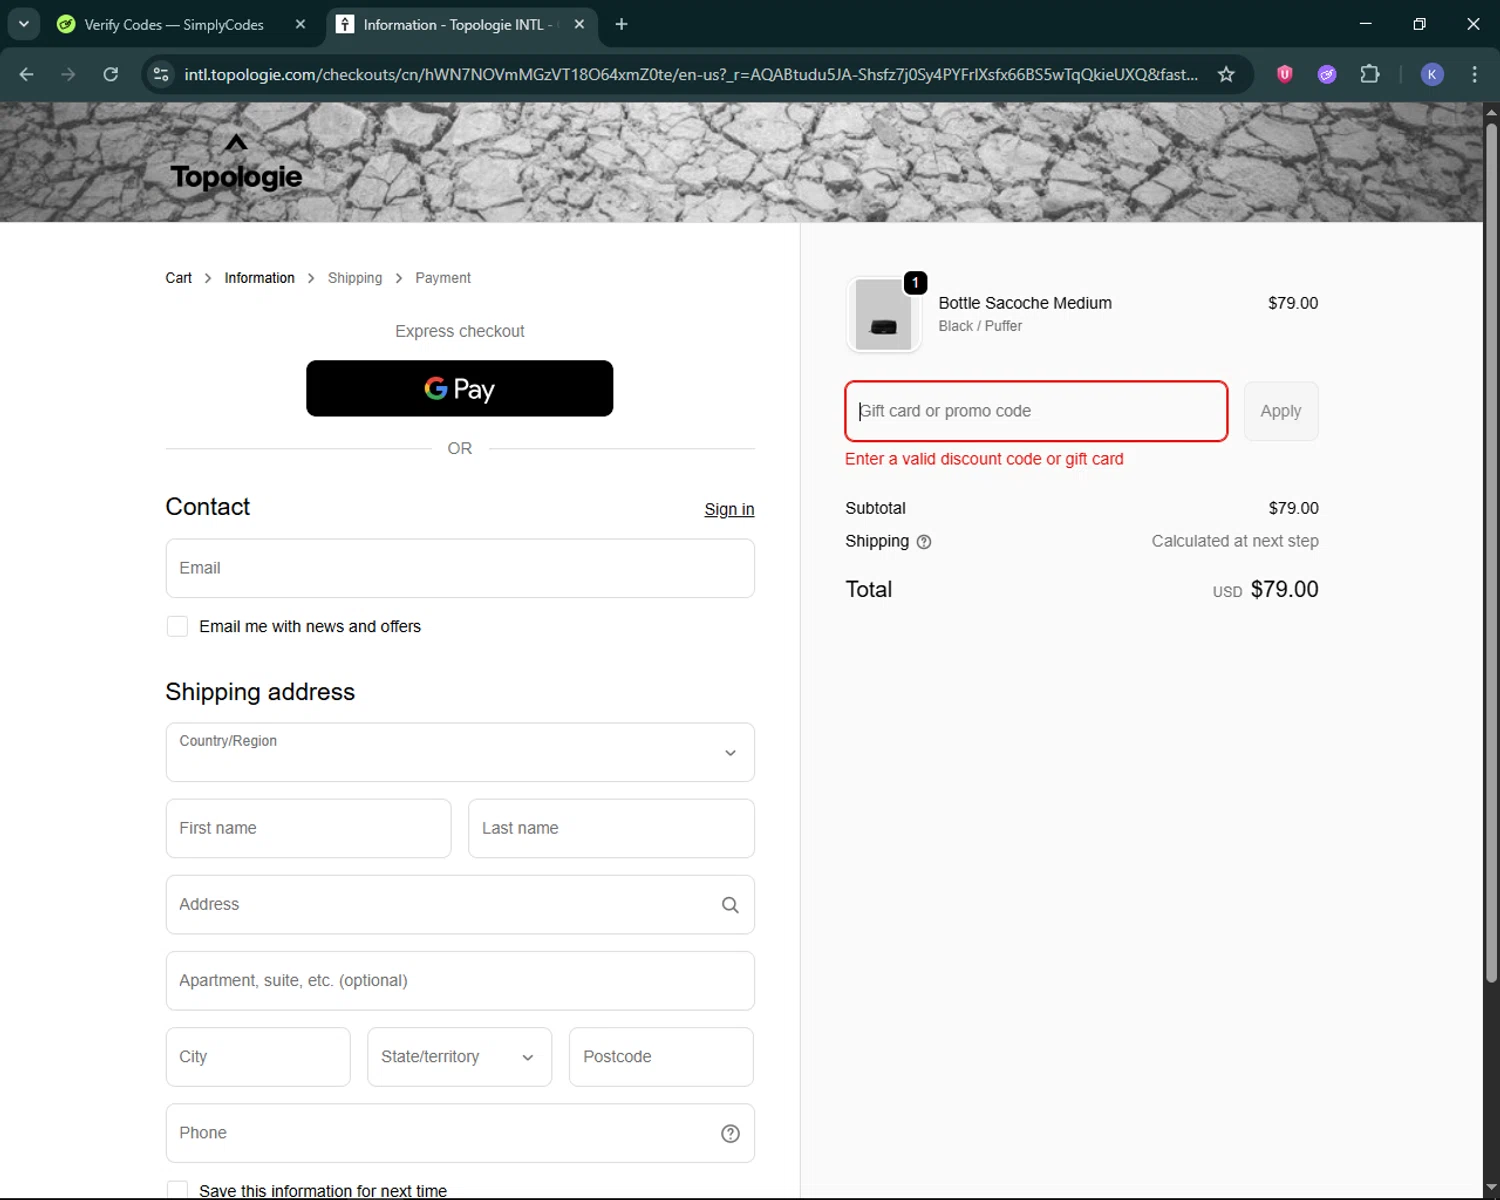Focus the Last name field
Viewport: 1500px width, 1200px height.
coord(611,828)
